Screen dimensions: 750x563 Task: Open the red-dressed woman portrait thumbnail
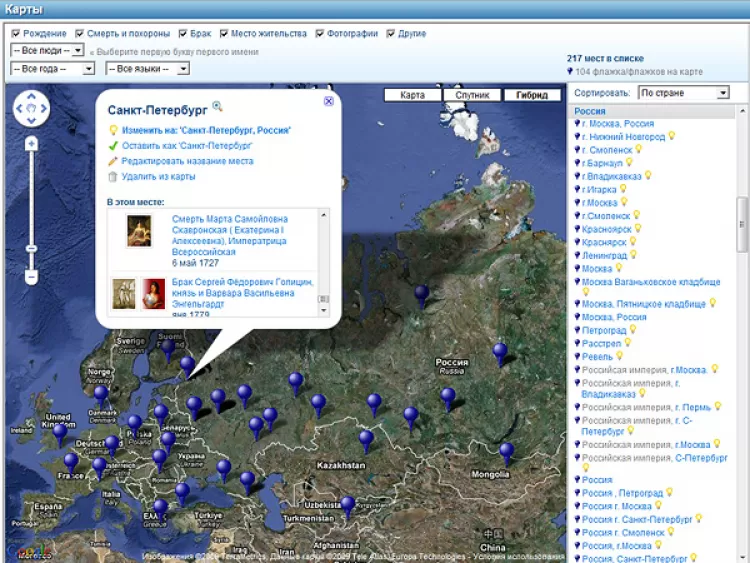[154, 294]
